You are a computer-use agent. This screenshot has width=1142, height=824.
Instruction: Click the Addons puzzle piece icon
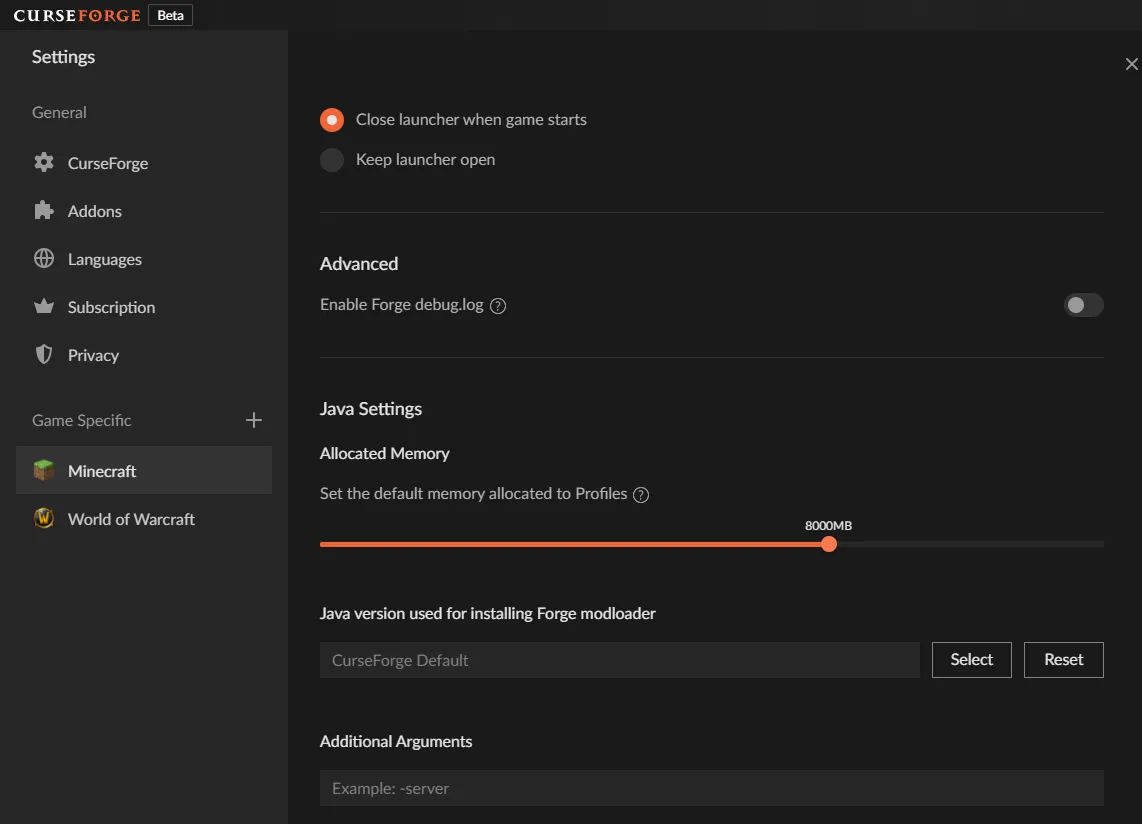click(44, 211)
